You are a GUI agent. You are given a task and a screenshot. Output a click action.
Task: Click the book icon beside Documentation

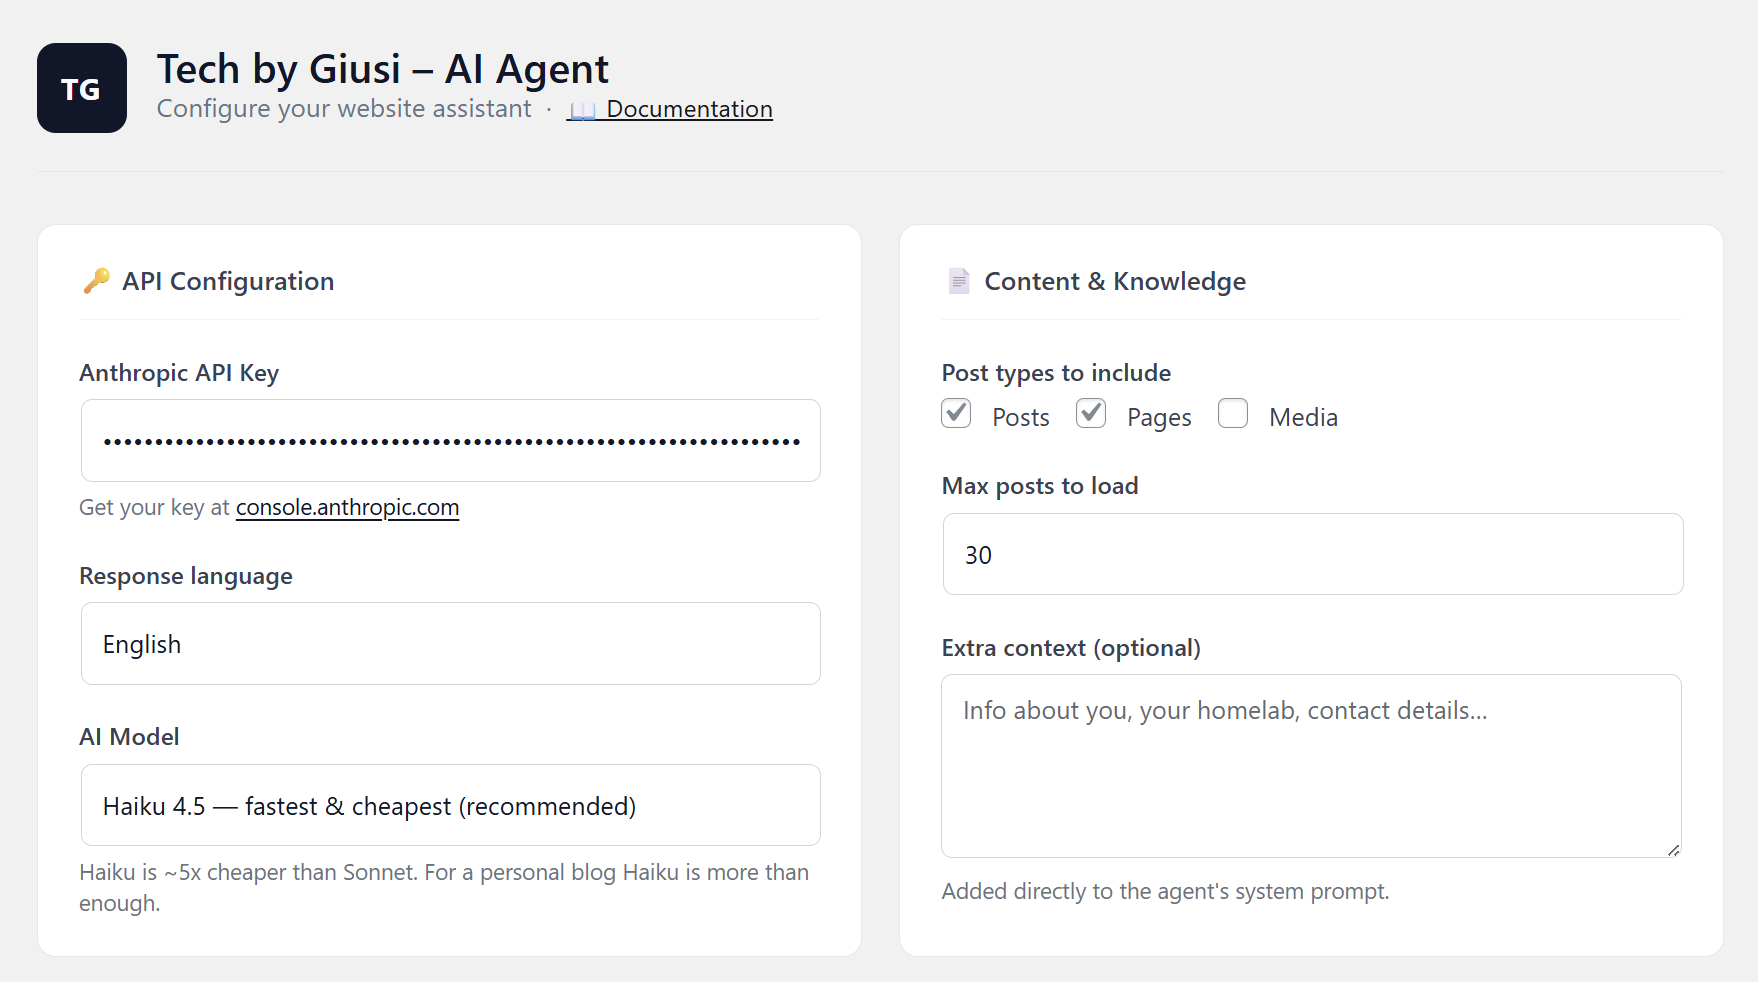583,110
